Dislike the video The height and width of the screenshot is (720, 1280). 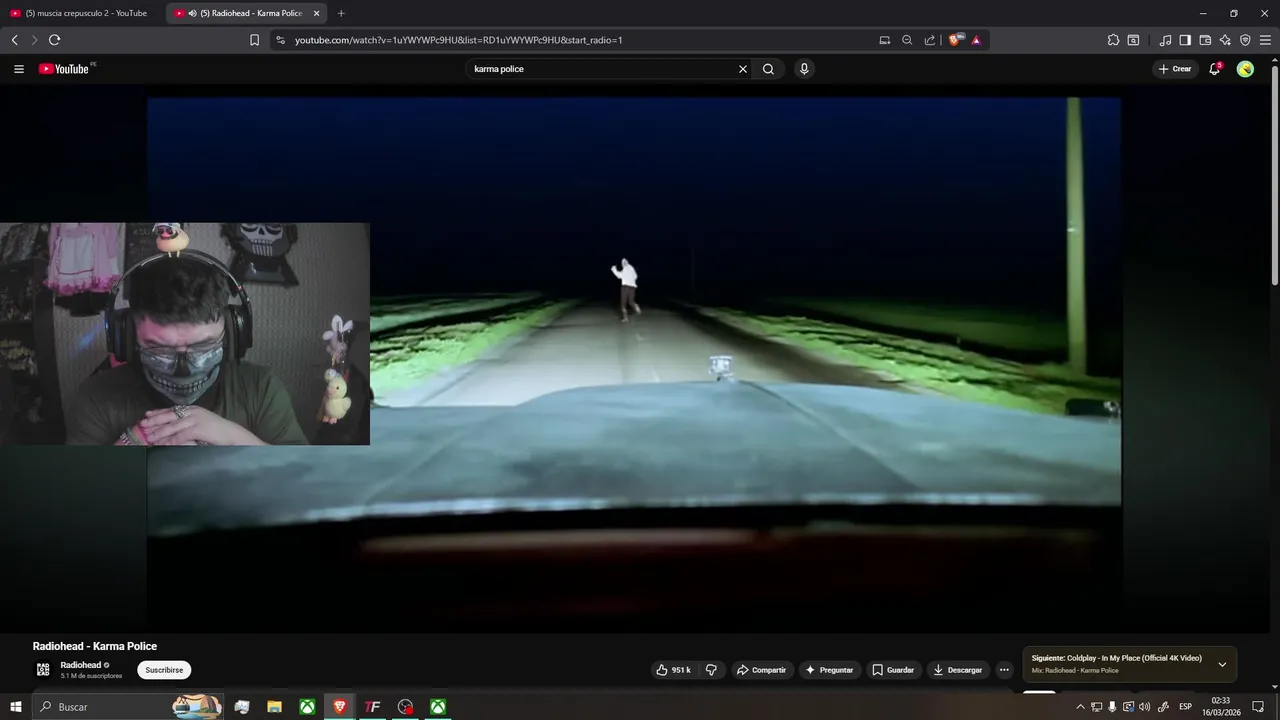(x=711, y=670)
